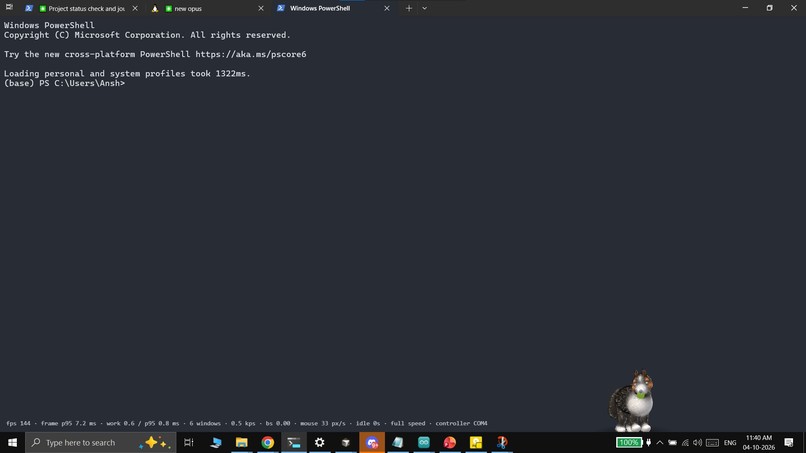Open the clock showing 11:40 AM
Viewport: 806px width, 453px height.
tap(759, 442)
